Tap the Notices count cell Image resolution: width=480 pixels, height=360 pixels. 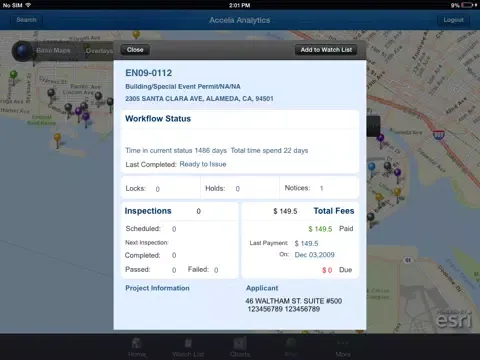[x=319, y=188]
